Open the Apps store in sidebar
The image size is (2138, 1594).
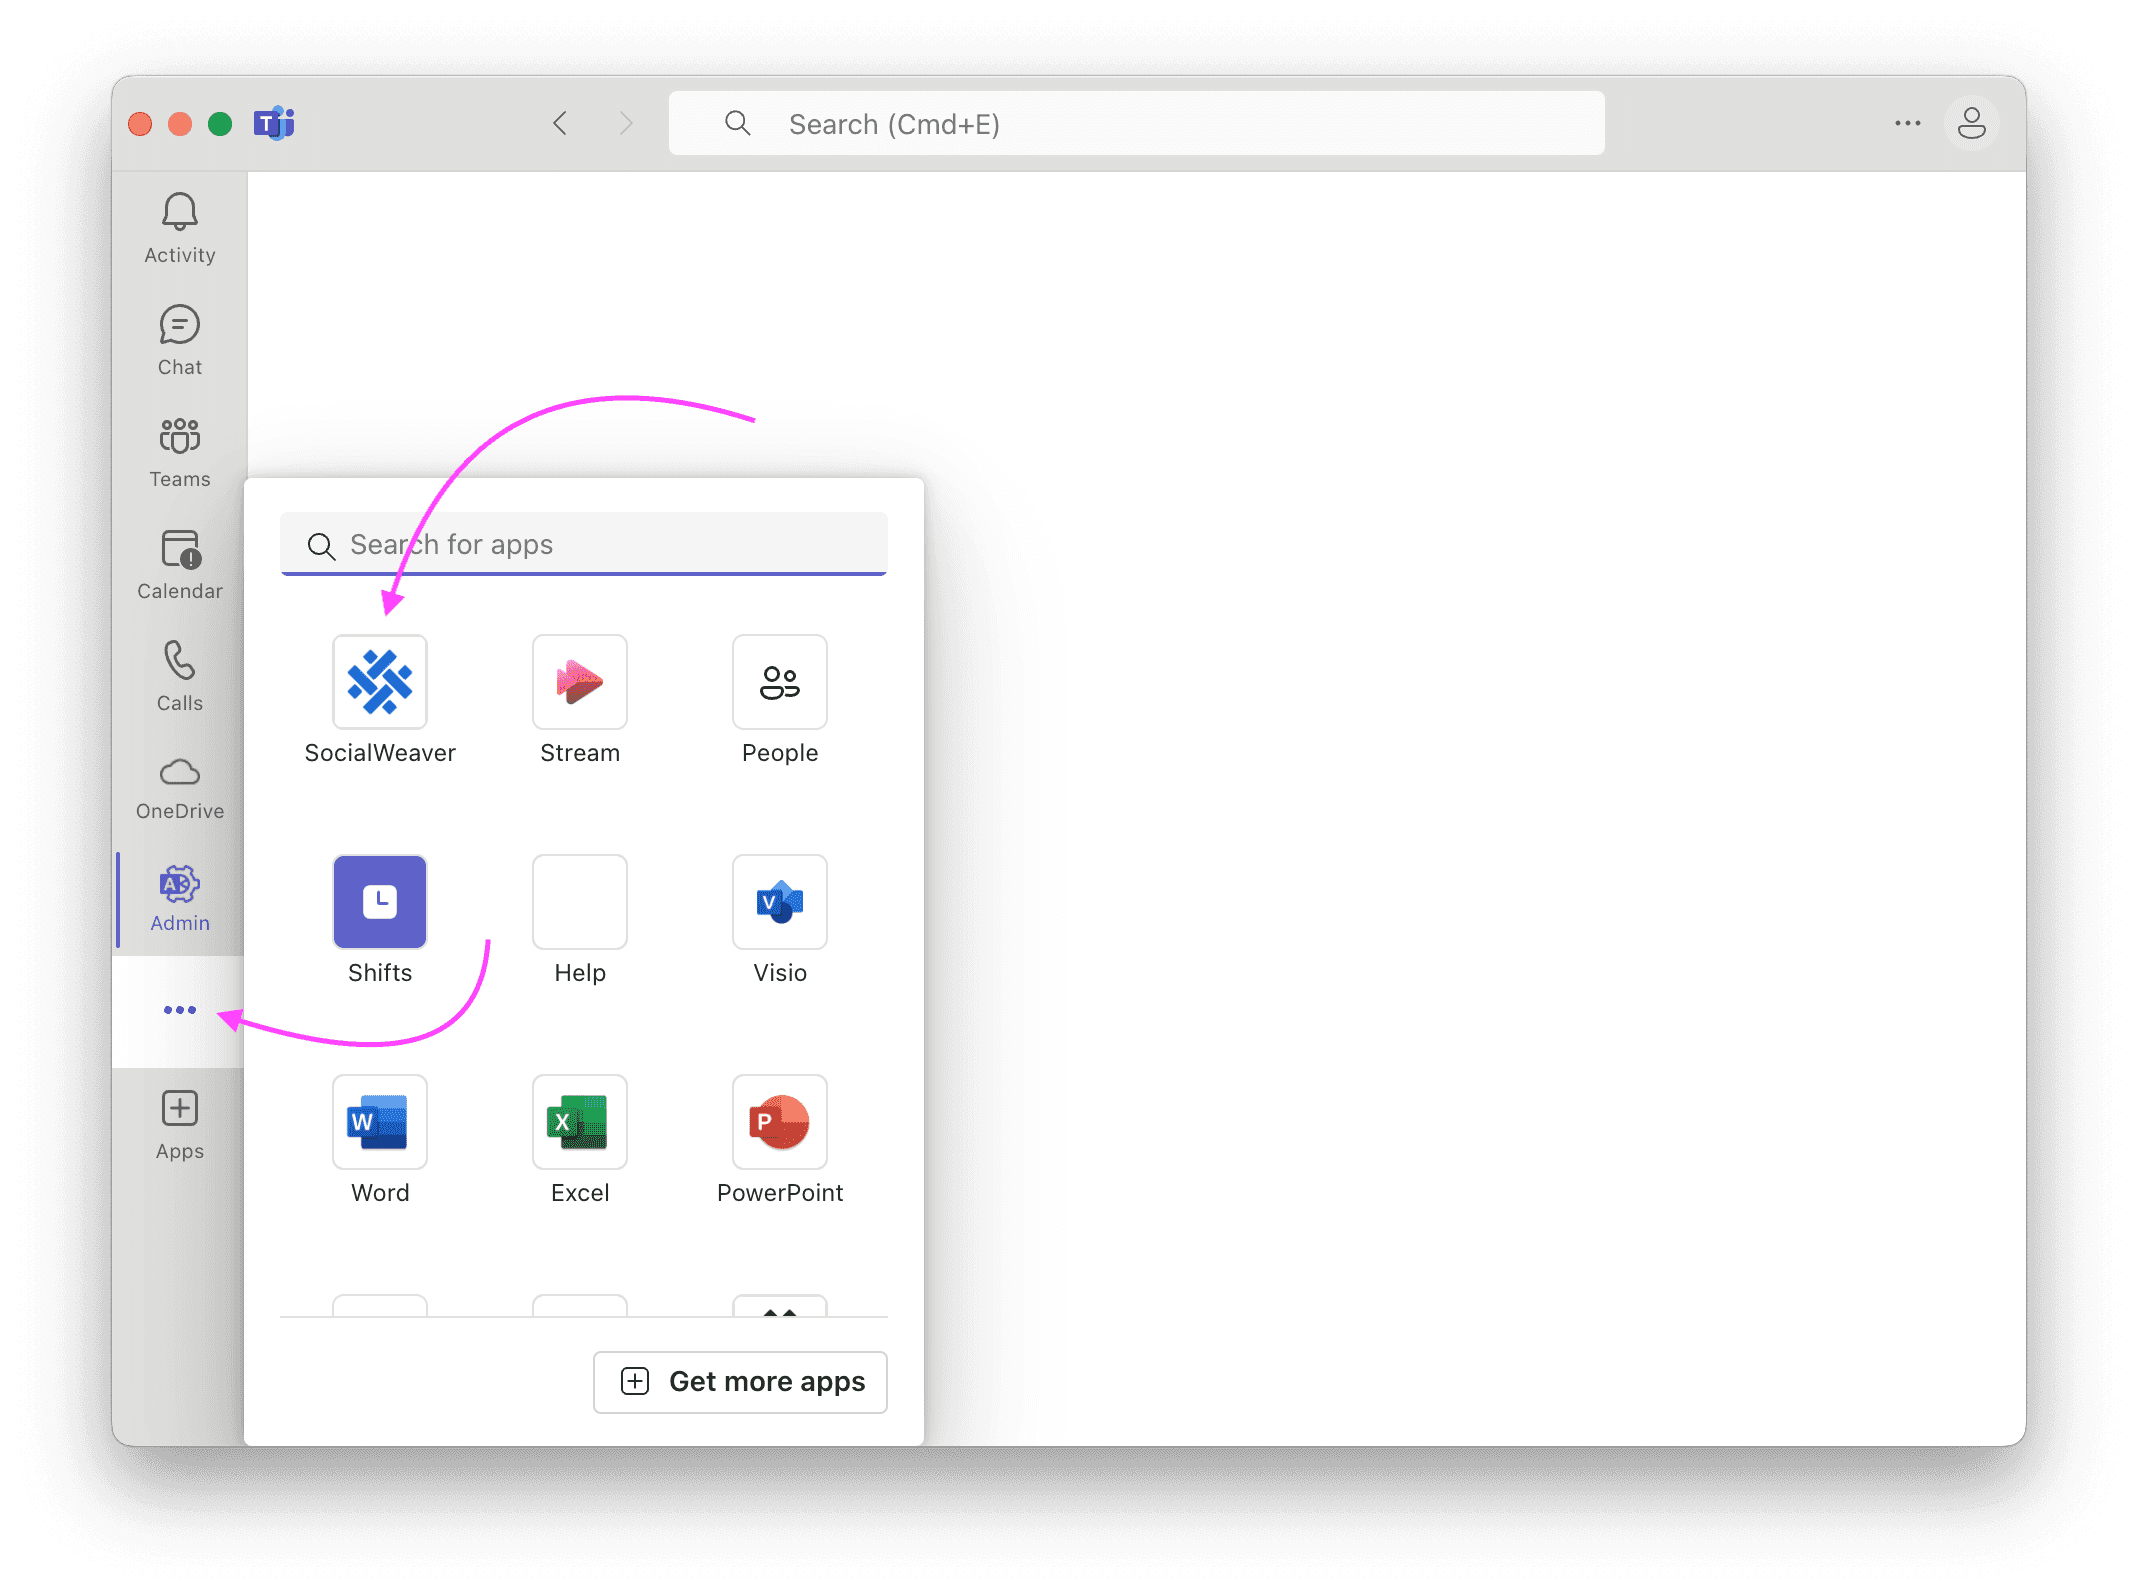click(180, 1124)
